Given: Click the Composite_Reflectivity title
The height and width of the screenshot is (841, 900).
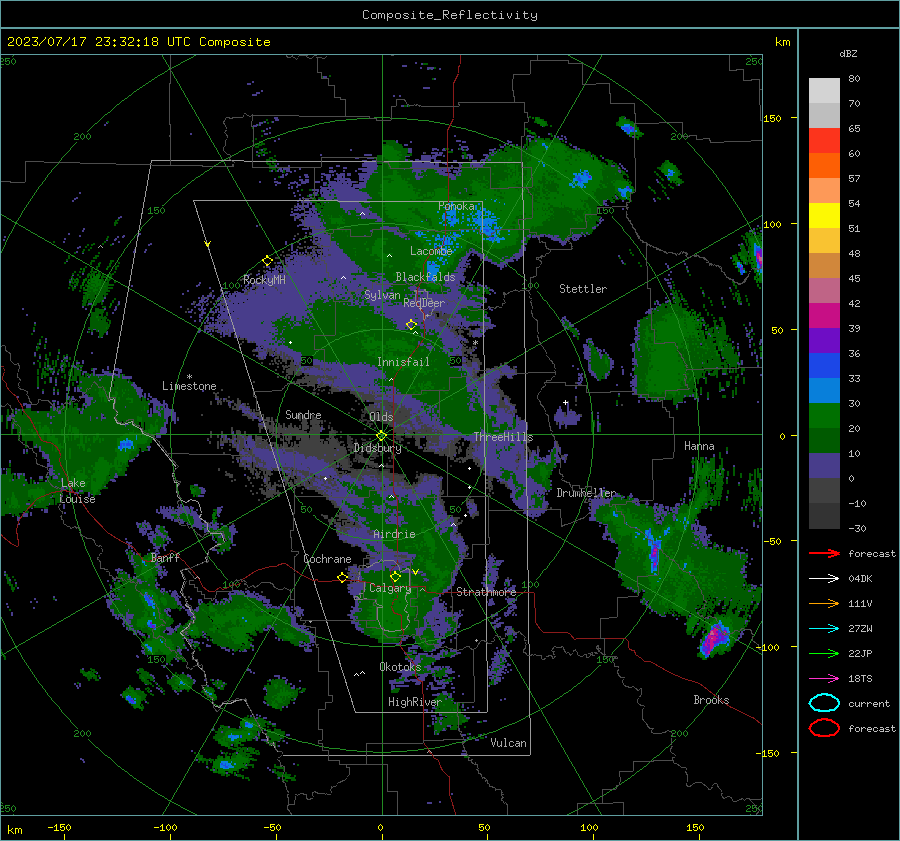Looking at the screenshot, I should (450, 15).
